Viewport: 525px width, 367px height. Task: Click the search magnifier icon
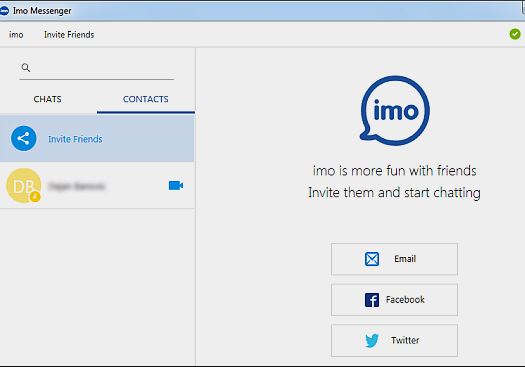click(26, 68)
